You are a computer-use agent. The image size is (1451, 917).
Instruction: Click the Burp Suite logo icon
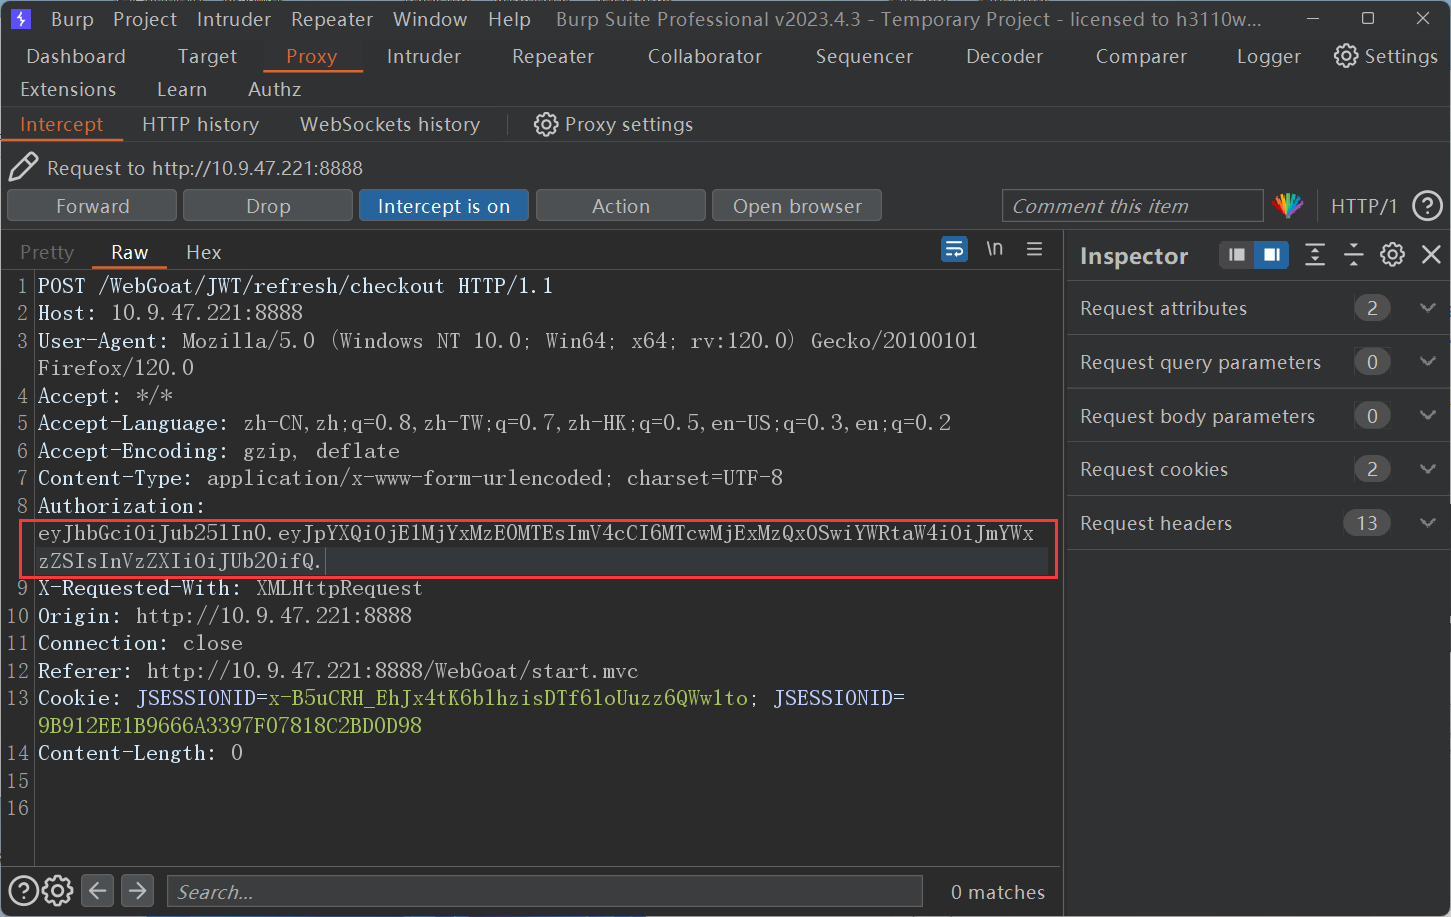pos(20,19)
